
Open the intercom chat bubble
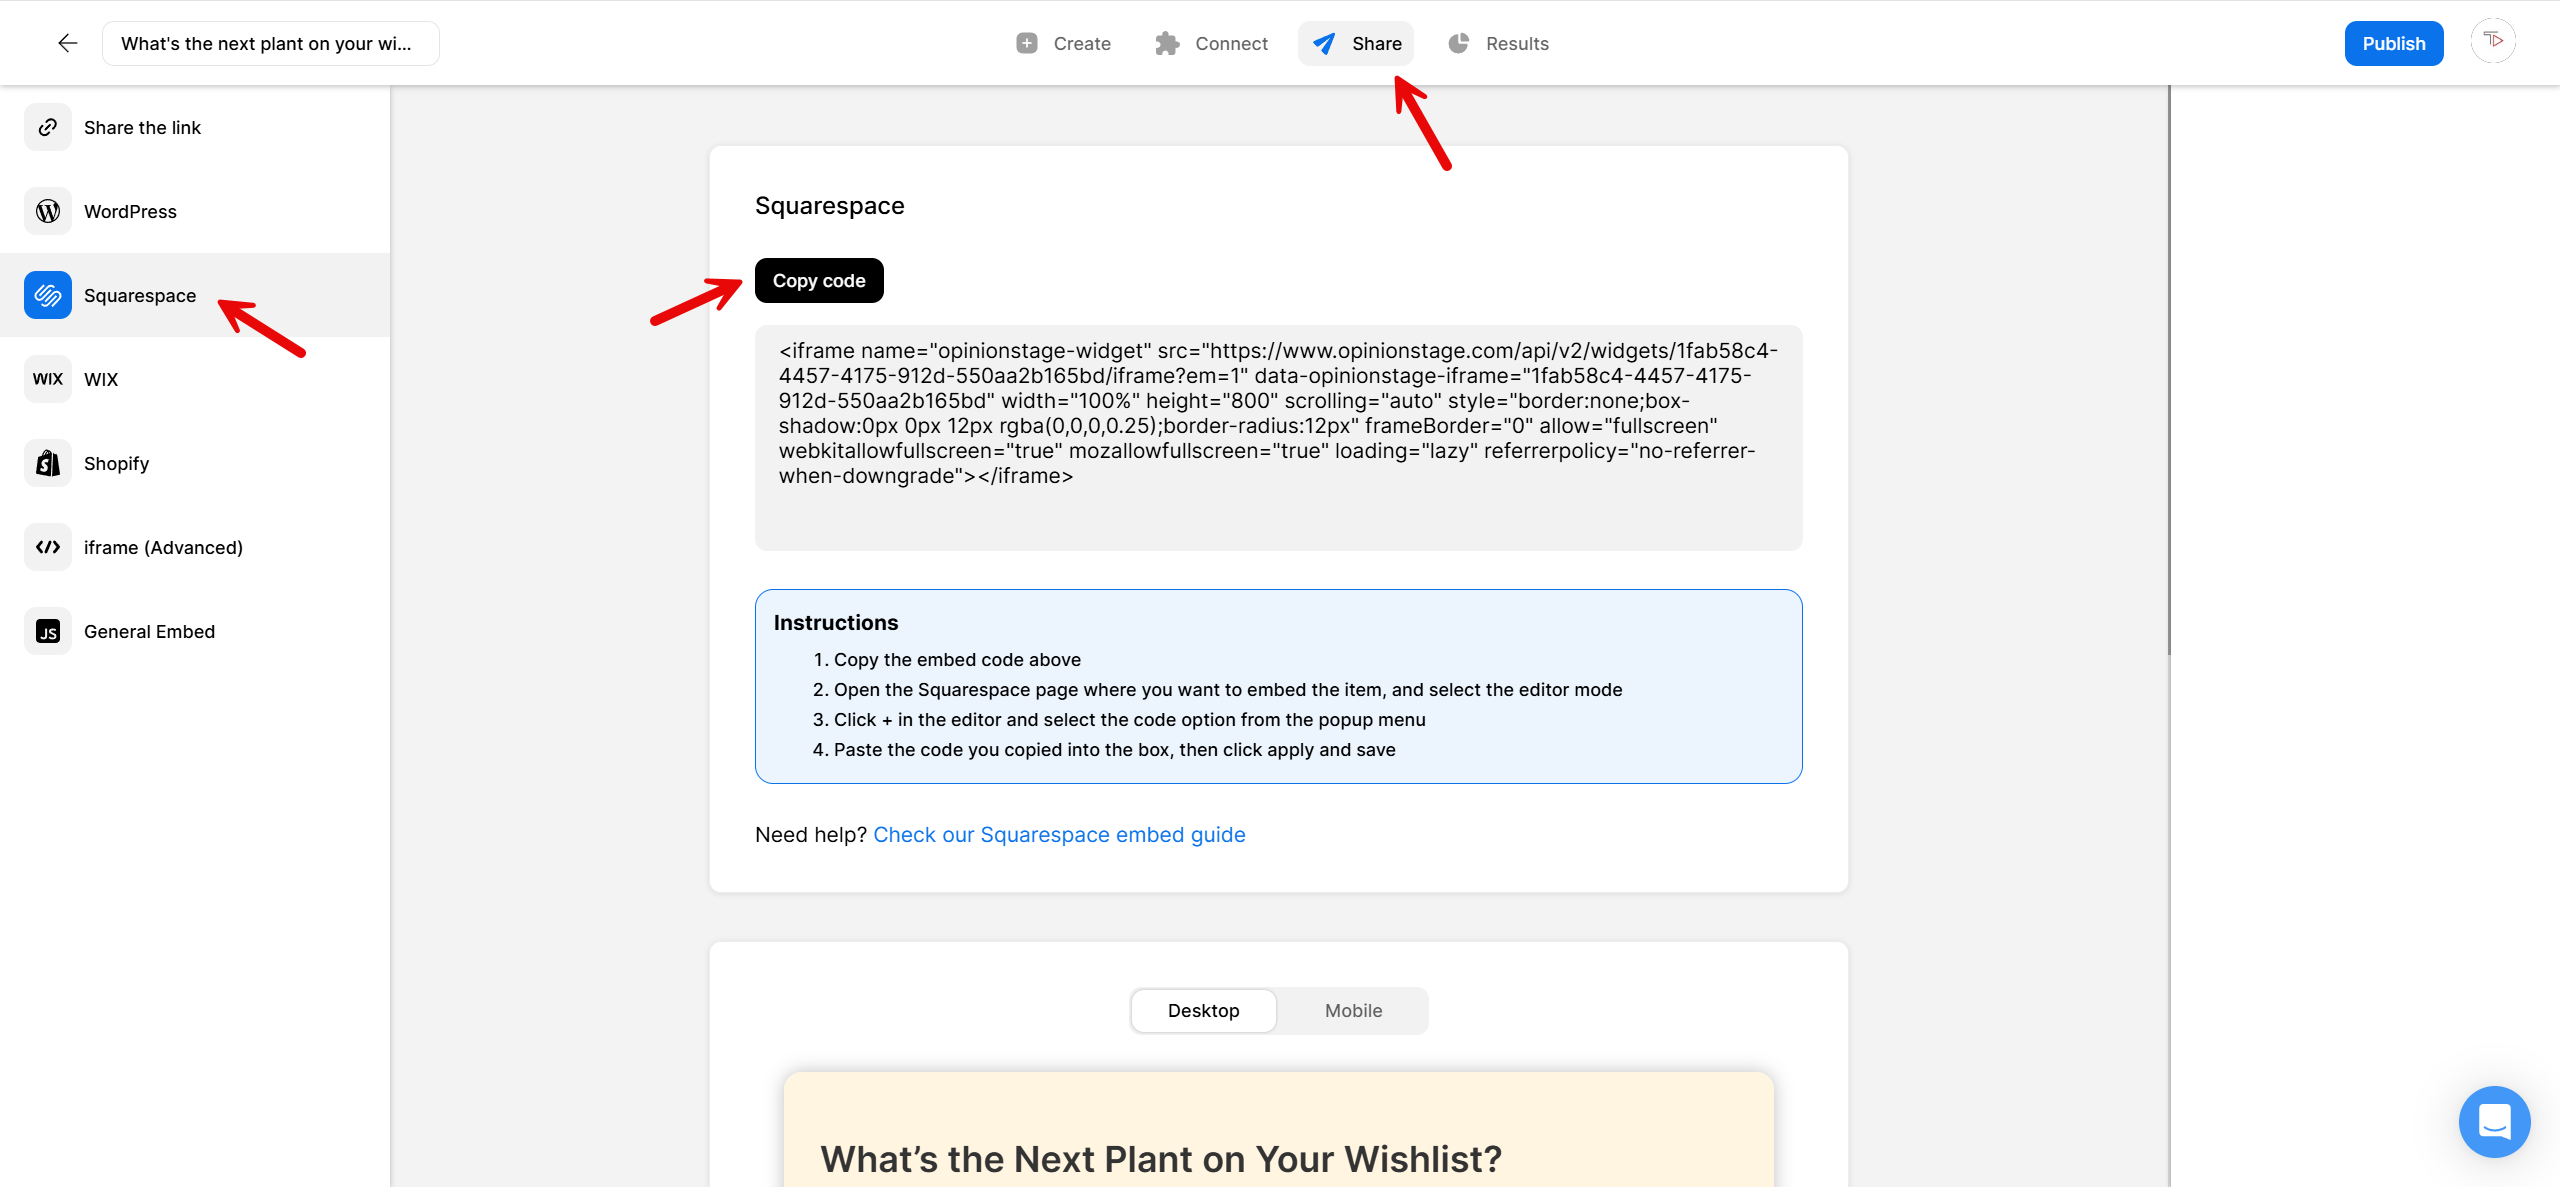click(x=2494, y=1122)
